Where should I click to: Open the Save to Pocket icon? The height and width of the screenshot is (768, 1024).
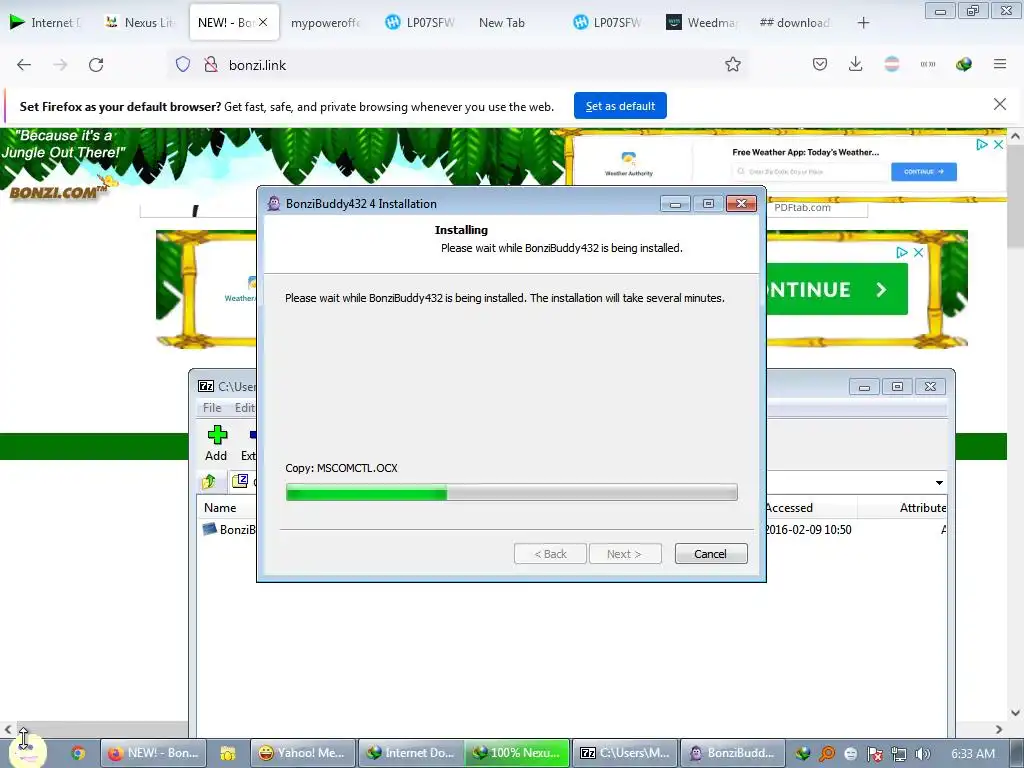click(x=820, y=65)
